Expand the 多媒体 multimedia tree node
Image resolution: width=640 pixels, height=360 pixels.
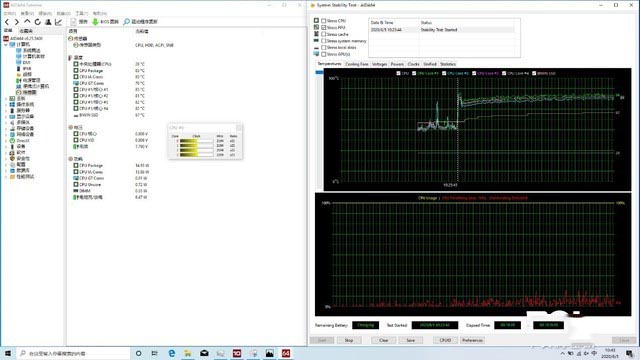tap(6, 122)
